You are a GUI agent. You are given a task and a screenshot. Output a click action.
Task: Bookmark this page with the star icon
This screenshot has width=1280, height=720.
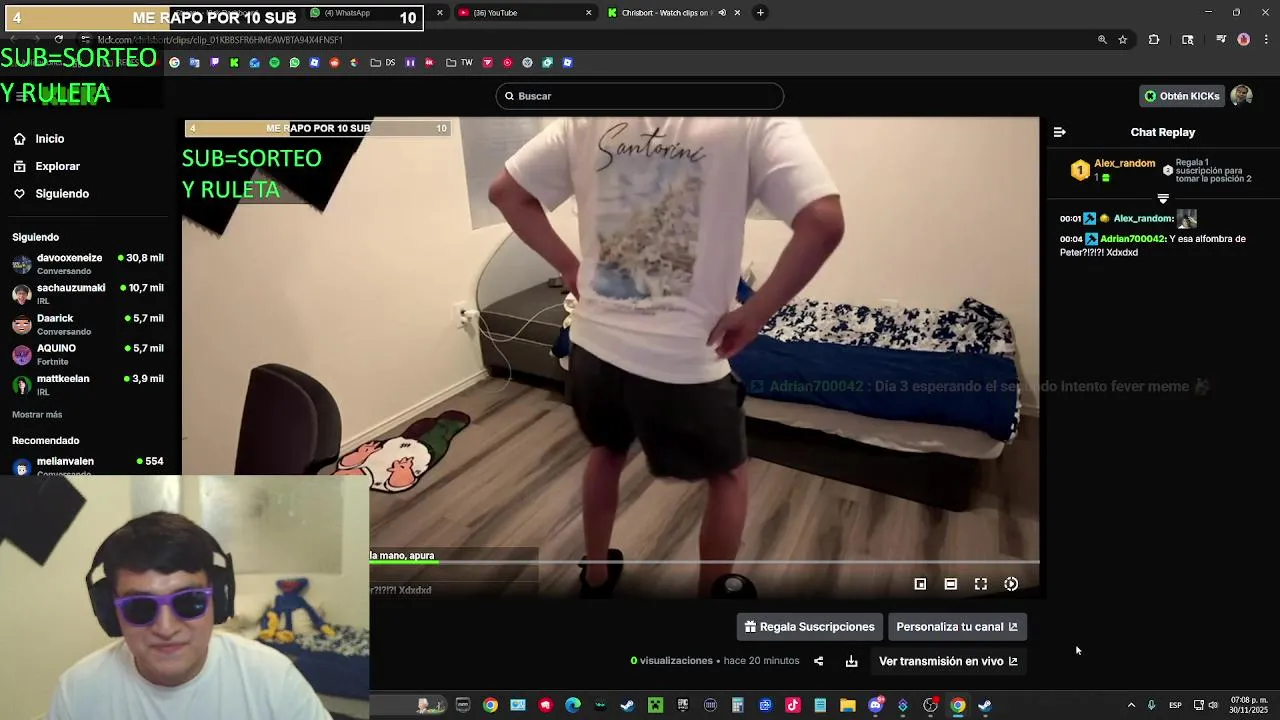(x=1123, y=40)
